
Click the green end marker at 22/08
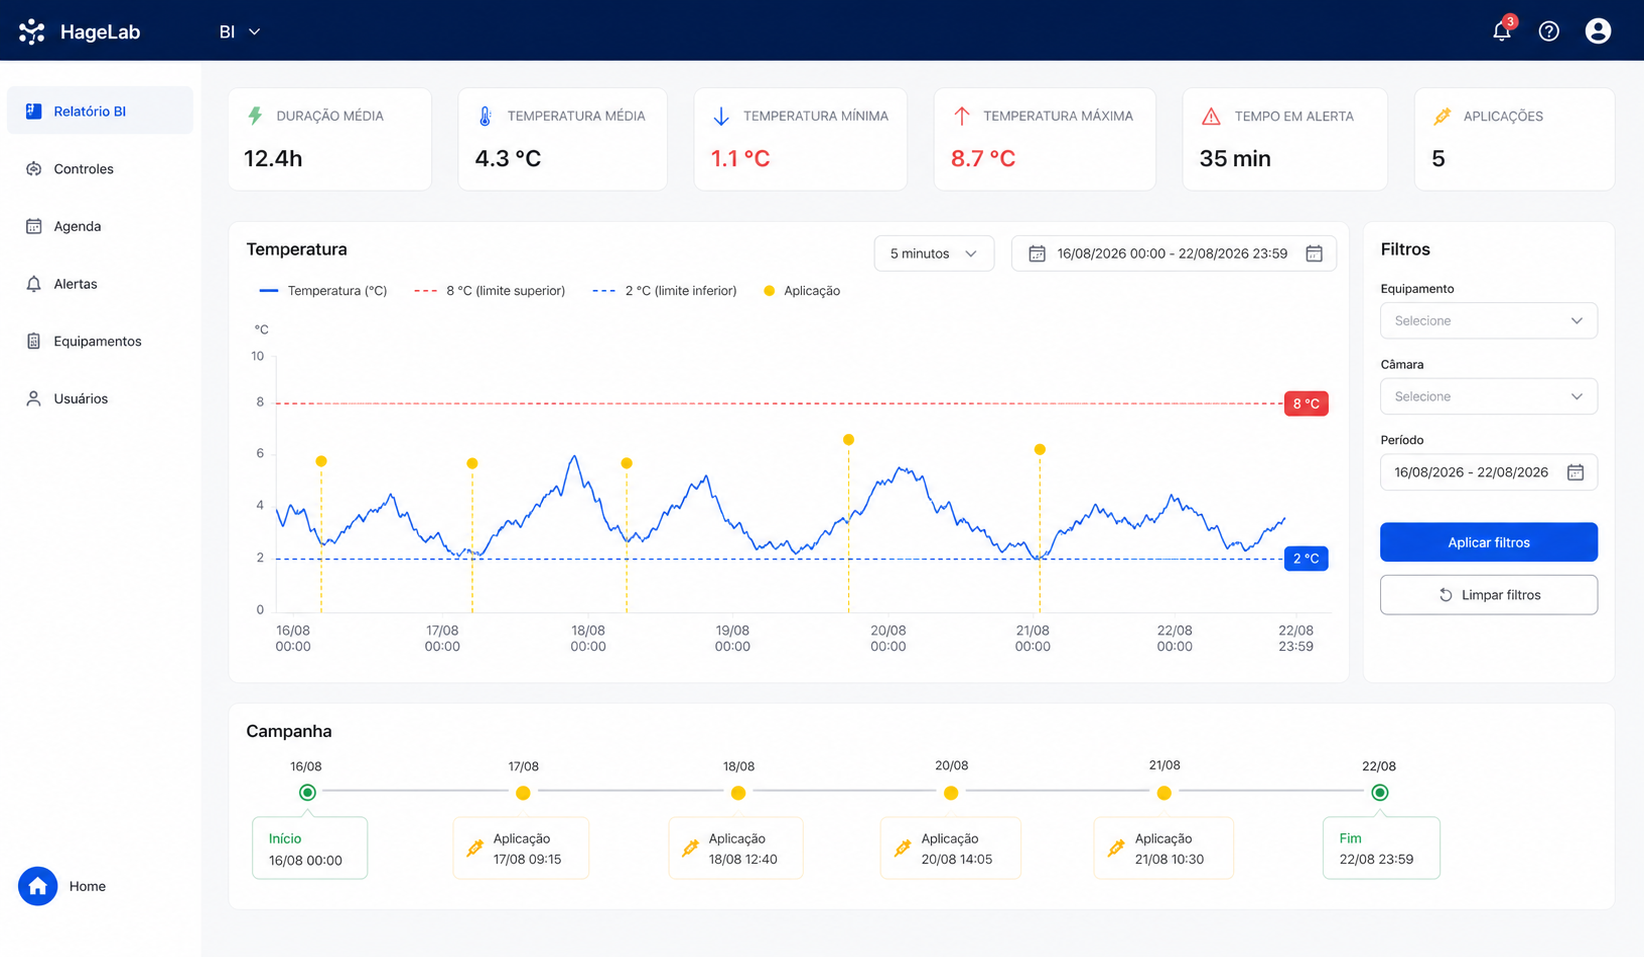(x=1380, y=792)
